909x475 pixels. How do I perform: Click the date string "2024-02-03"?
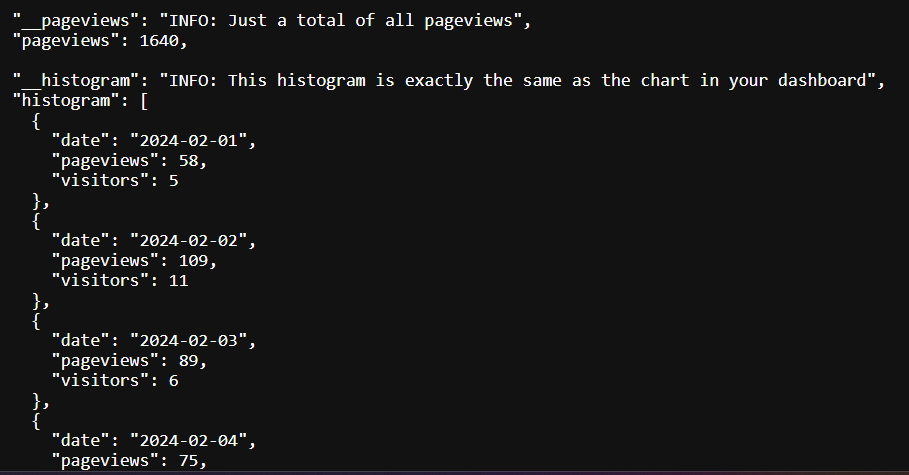(188, 340)
